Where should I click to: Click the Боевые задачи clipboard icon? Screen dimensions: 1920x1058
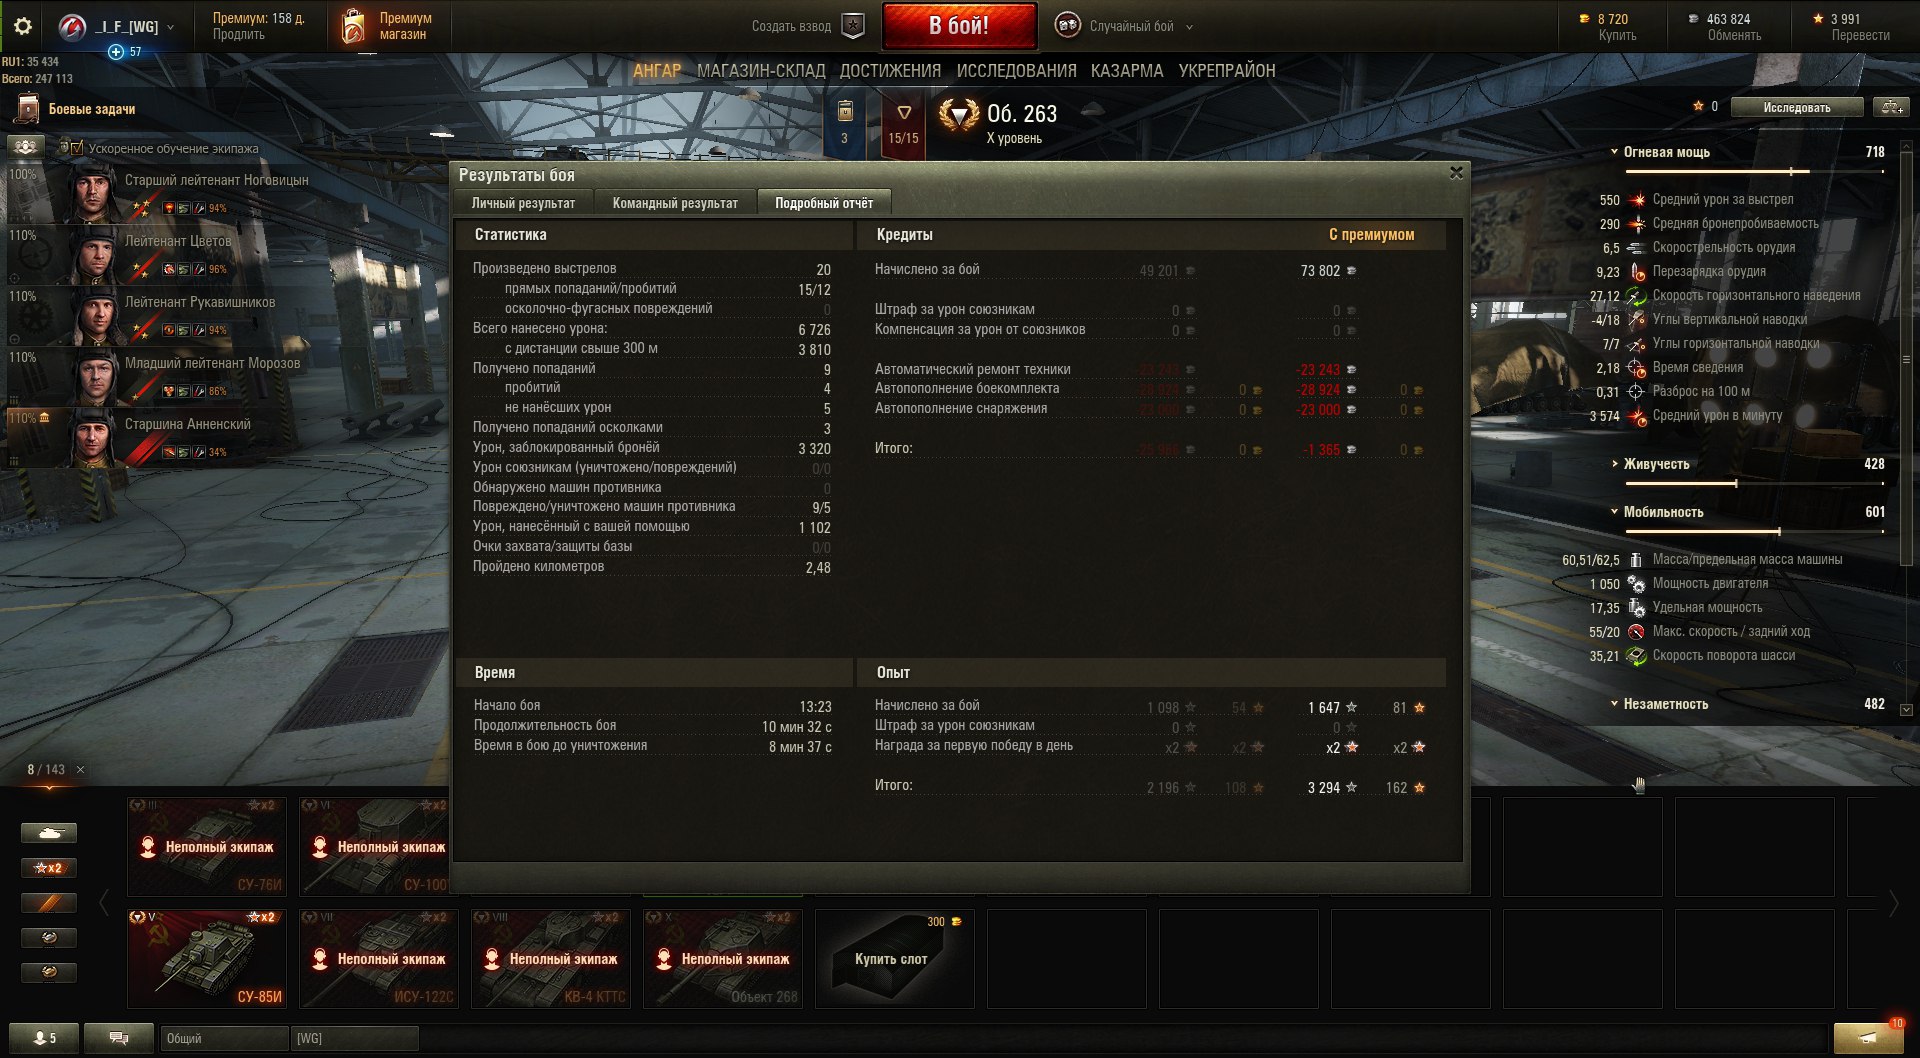28,109
